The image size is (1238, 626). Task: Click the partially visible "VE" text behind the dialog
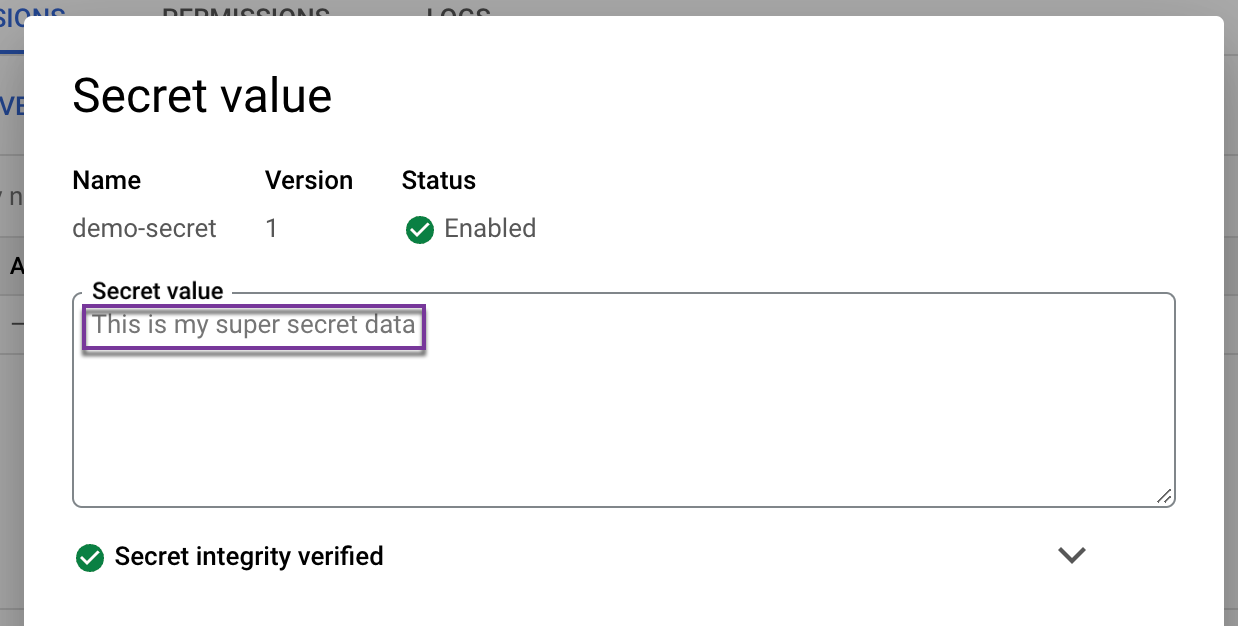tap(11, 107)
